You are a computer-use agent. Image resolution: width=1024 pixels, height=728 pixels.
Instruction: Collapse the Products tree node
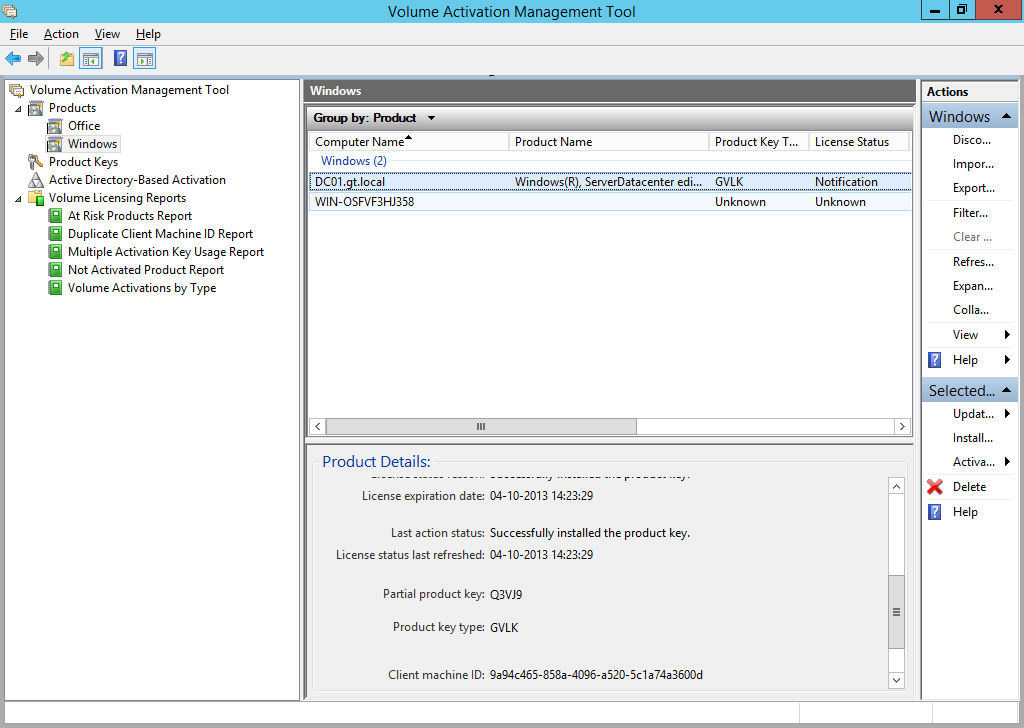pyautogui.click(x=18, y=109)
